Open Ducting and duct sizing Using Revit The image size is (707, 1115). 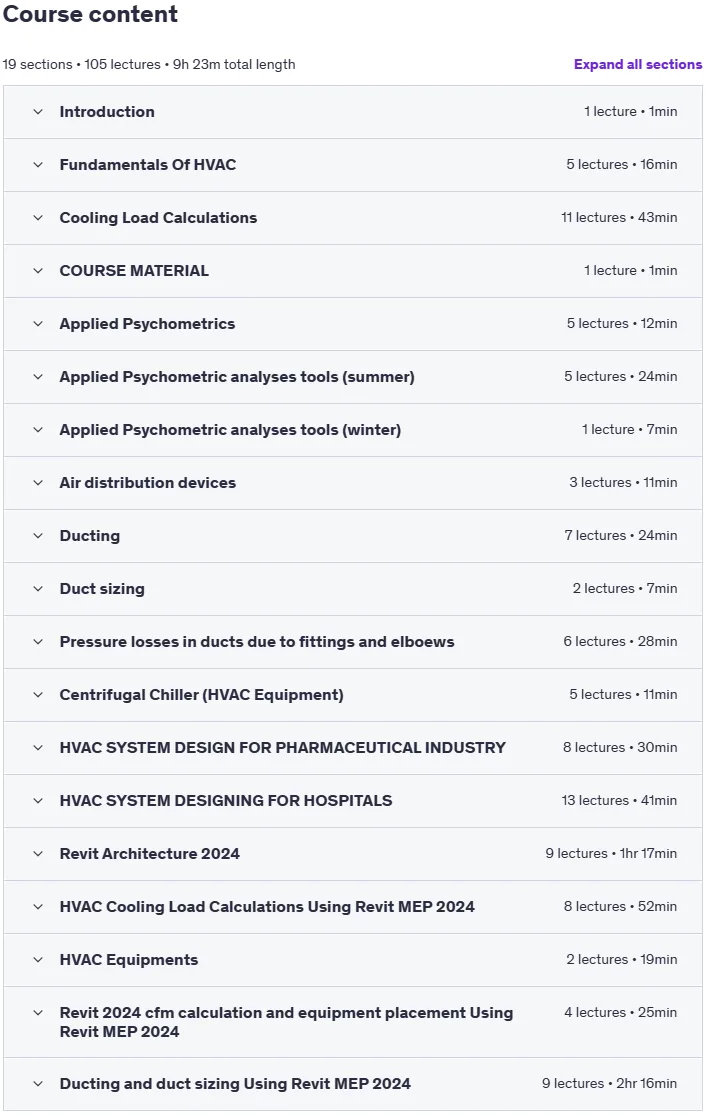click(353, 1084)
